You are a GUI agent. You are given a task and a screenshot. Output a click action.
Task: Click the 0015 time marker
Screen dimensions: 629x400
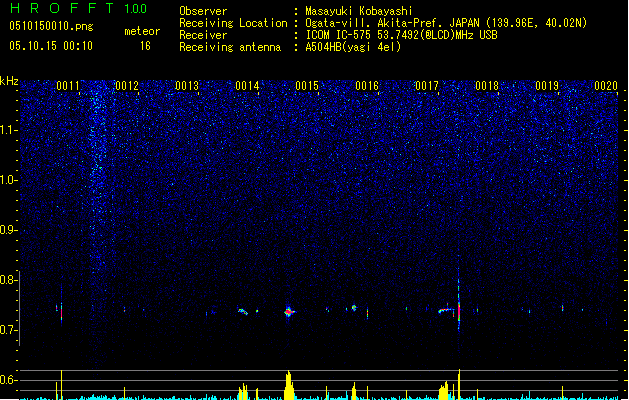[x=307, y=86]
